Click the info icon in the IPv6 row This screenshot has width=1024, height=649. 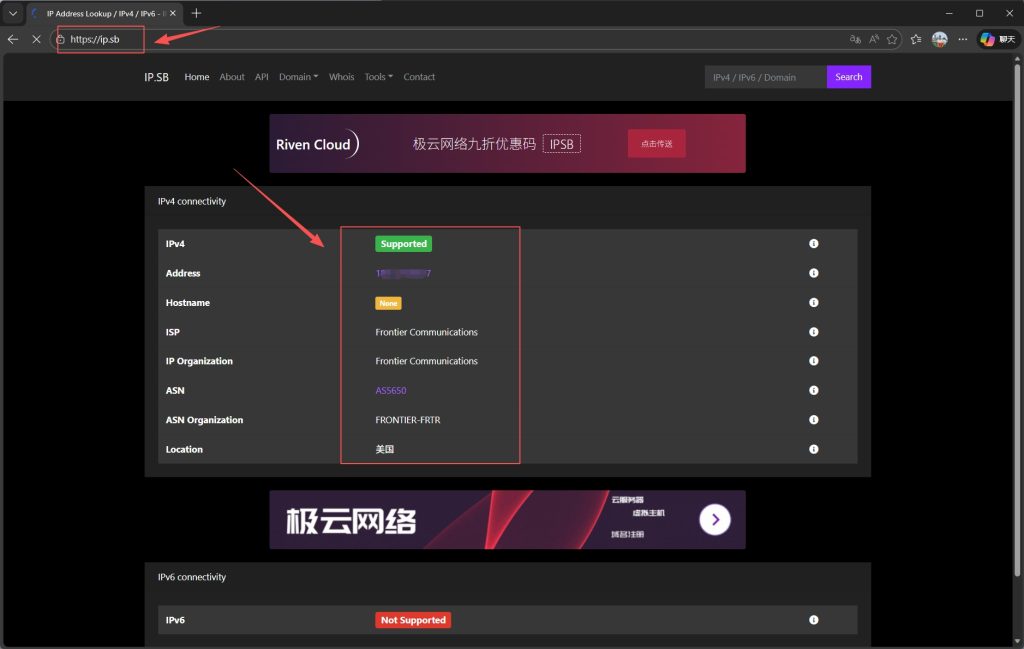814,620
